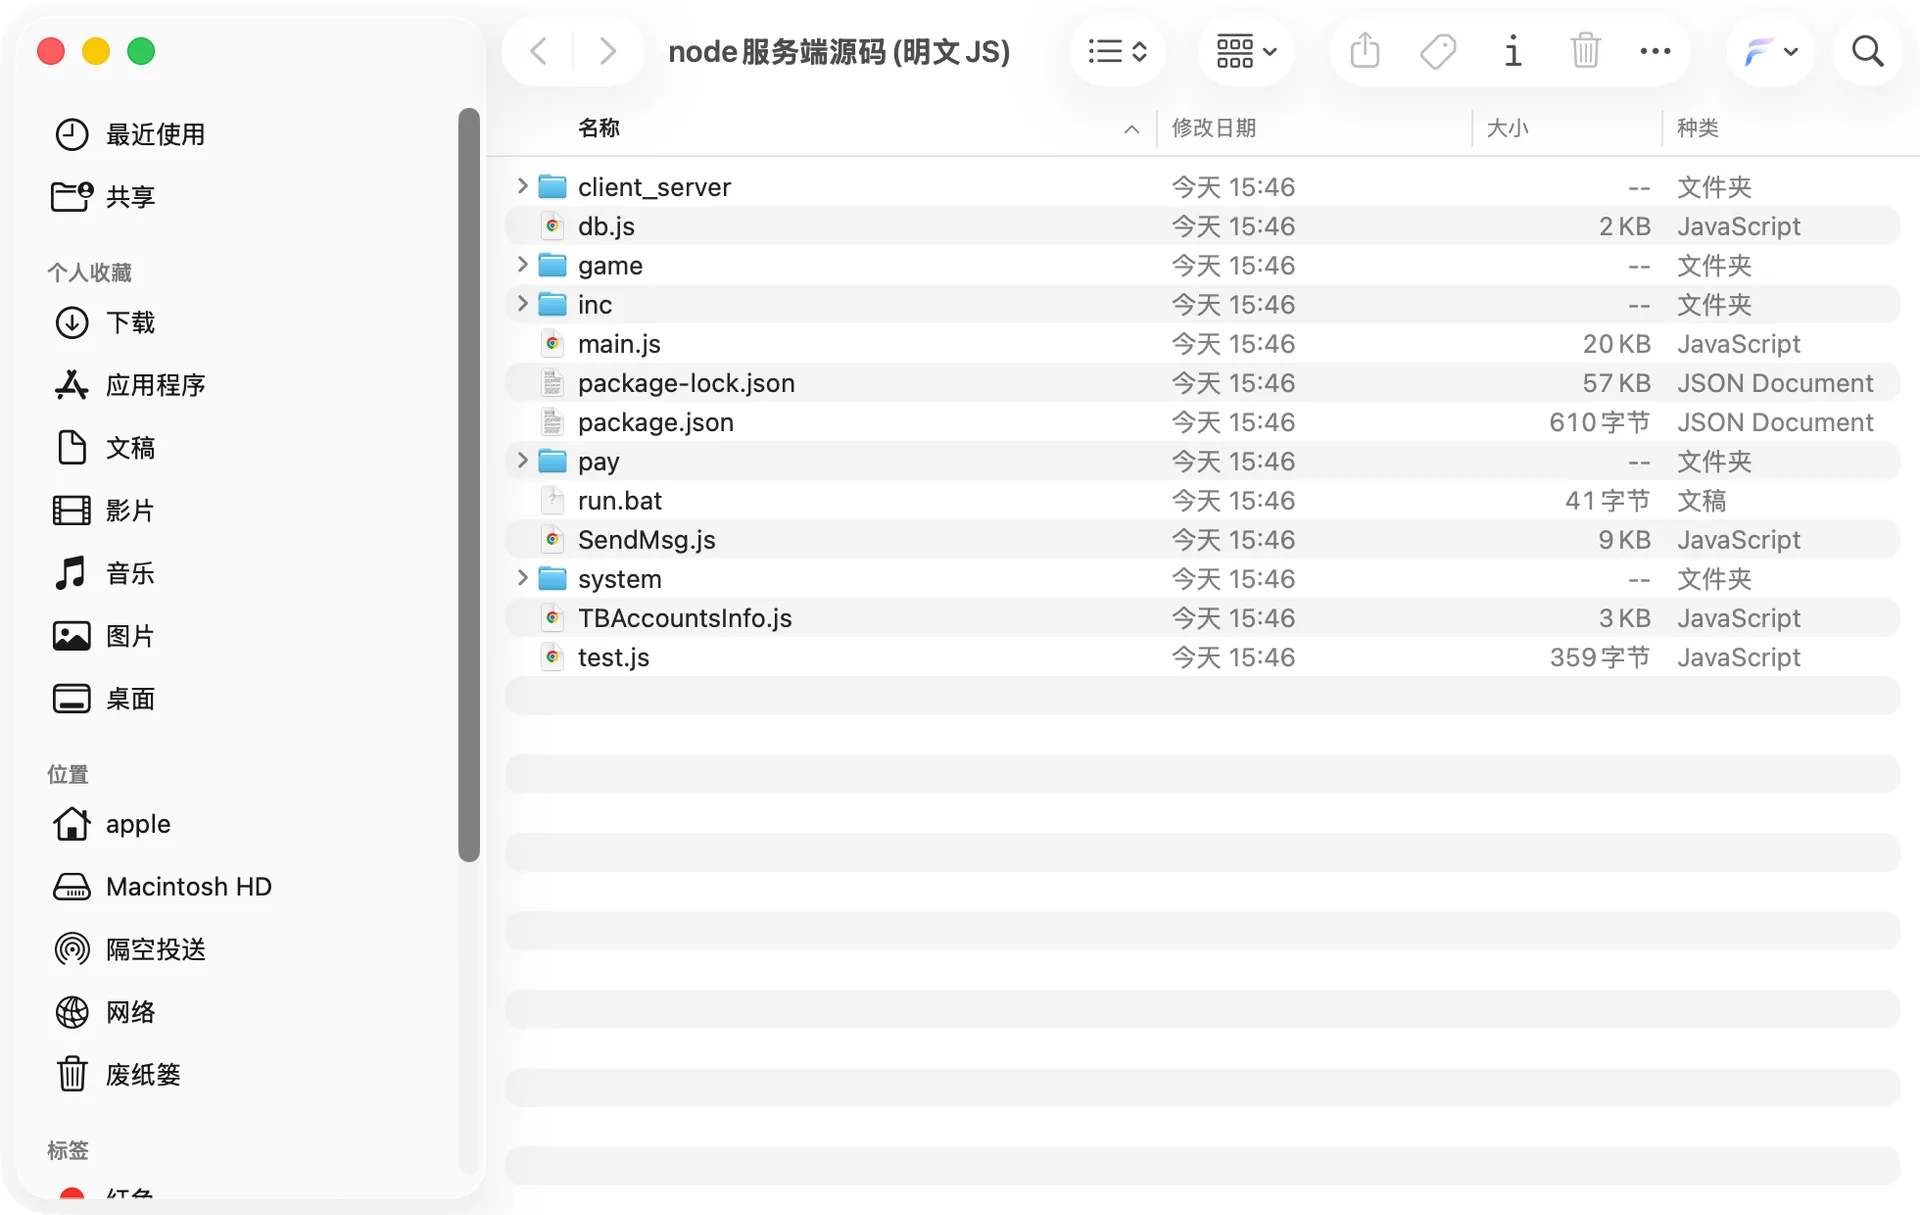
Task: Open the more actions ellipsis menu
Action: click(x=1655, y=51)
